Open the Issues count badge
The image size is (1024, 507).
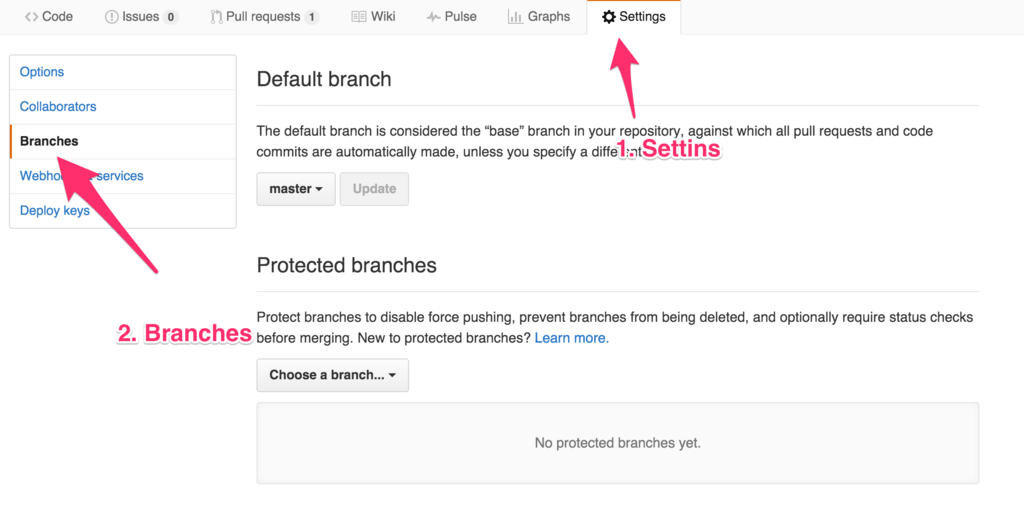(x=170, y=18)
